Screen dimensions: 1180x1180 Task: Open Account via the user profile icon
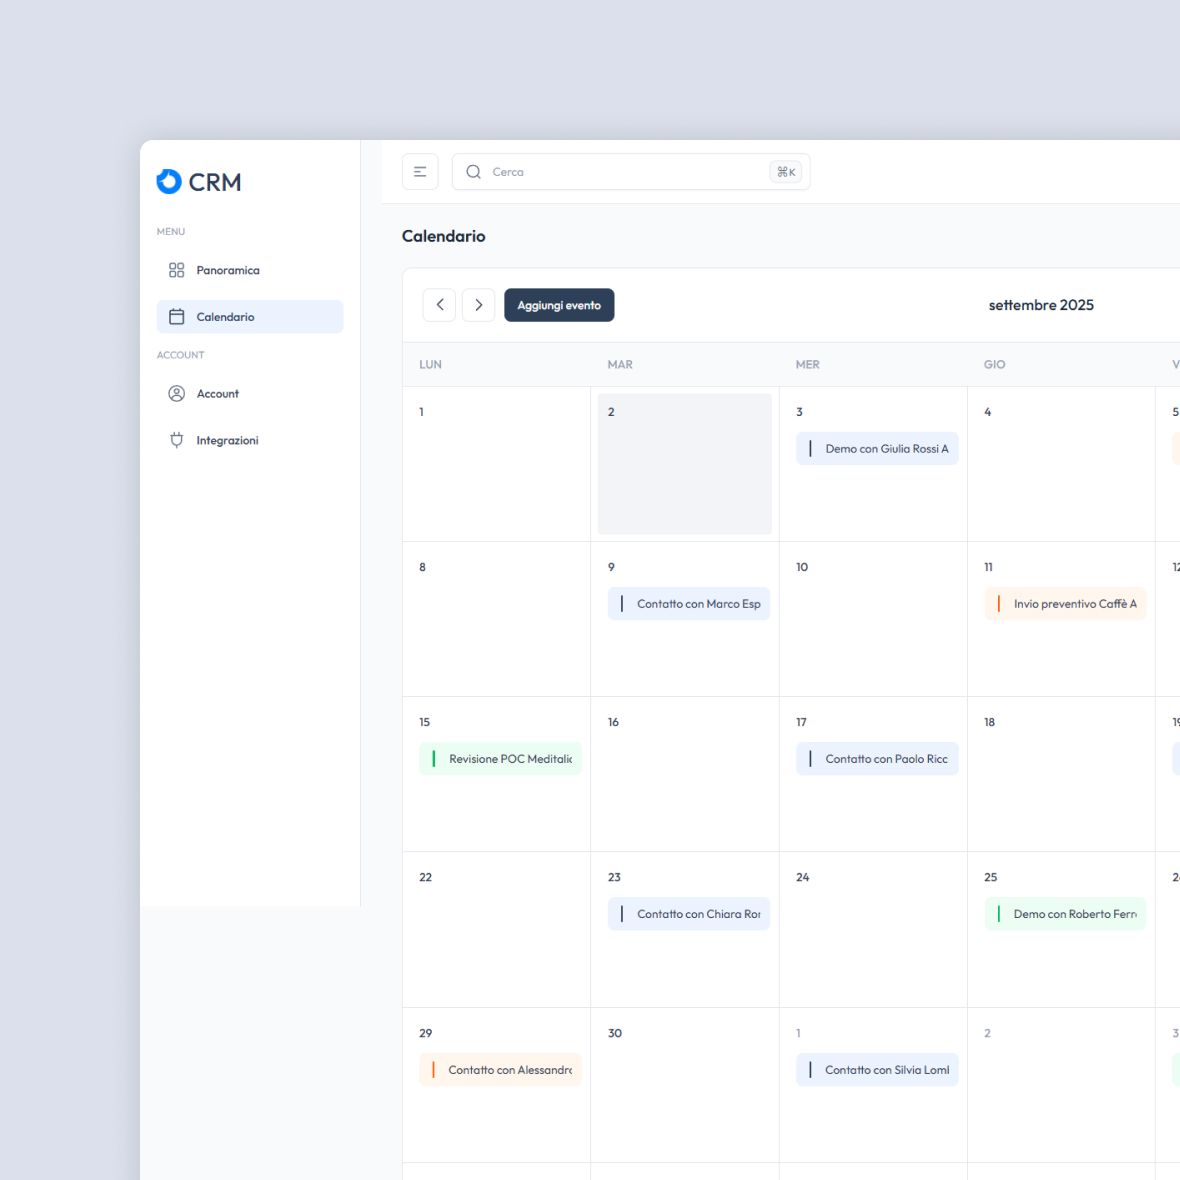pos(176,393)
